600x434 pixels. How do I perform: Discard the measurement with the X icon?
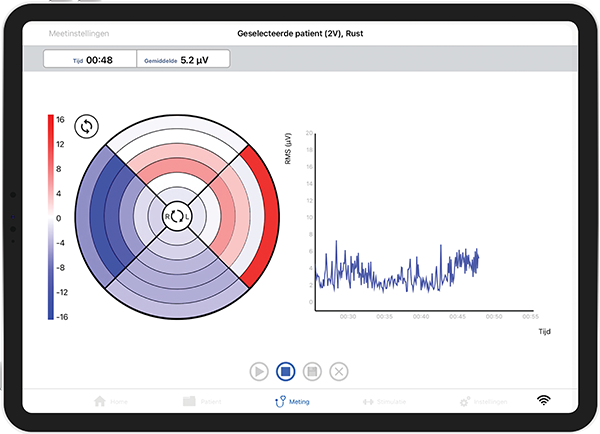click(339, 372)
